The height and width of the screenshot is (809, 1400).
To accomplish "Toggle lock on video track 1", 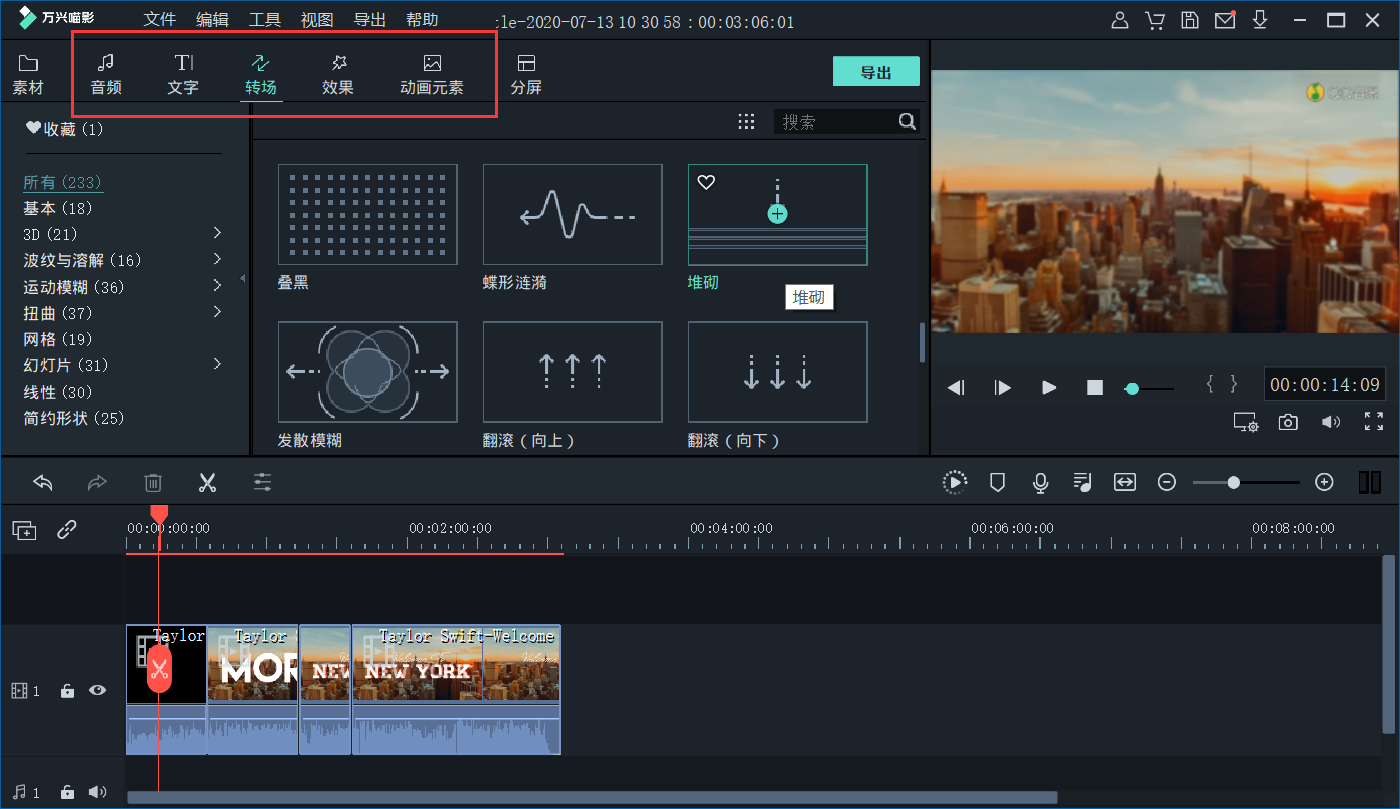I will 67,690.
